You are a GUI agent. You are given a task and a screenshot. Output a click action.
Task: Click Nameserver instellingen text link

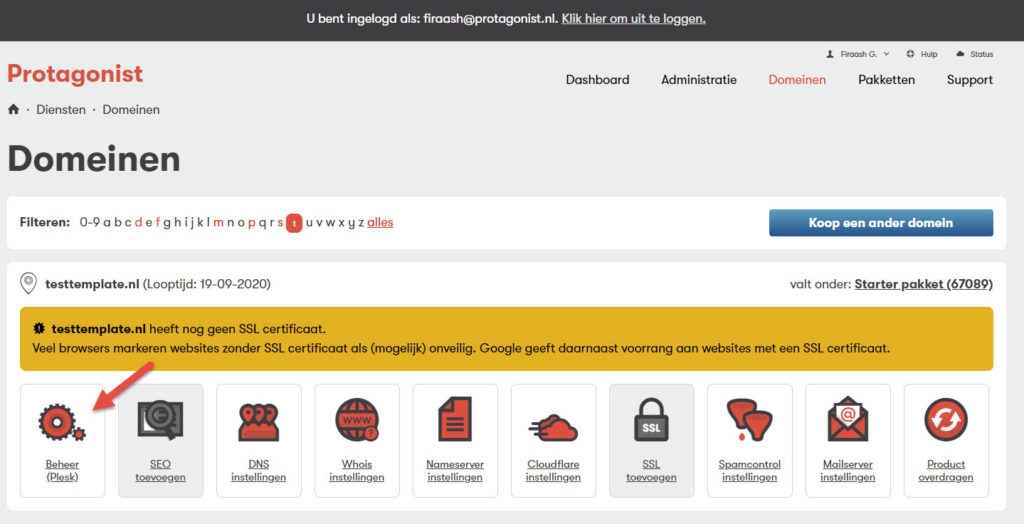(455, 470)
